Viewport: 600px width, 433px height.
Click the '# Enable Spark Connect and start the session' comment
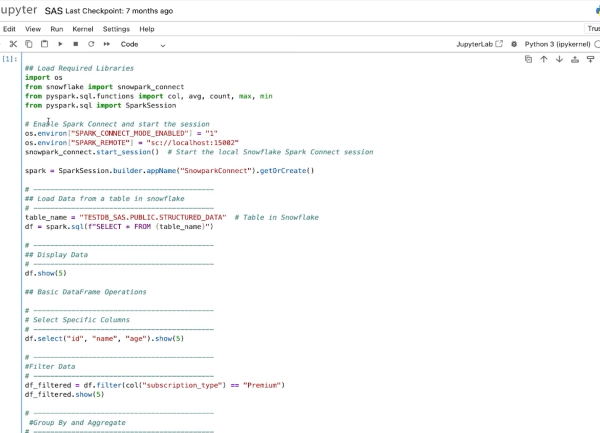pos(117,124)
